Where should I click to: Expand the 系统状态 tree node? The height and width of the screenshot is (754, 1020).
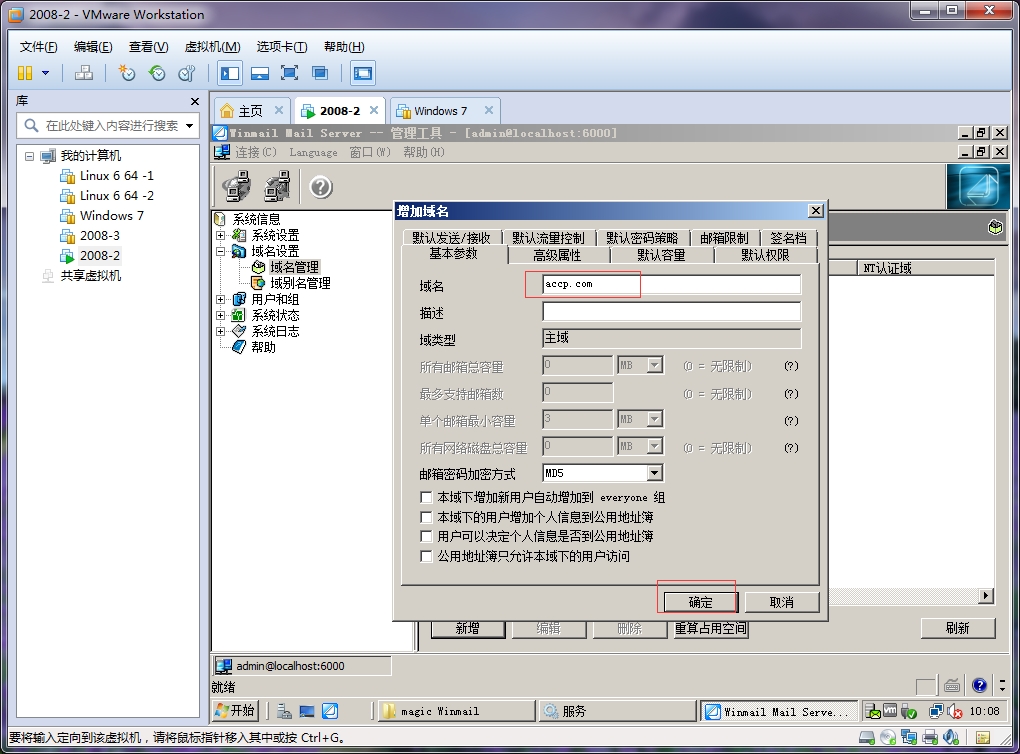(221, 316)
